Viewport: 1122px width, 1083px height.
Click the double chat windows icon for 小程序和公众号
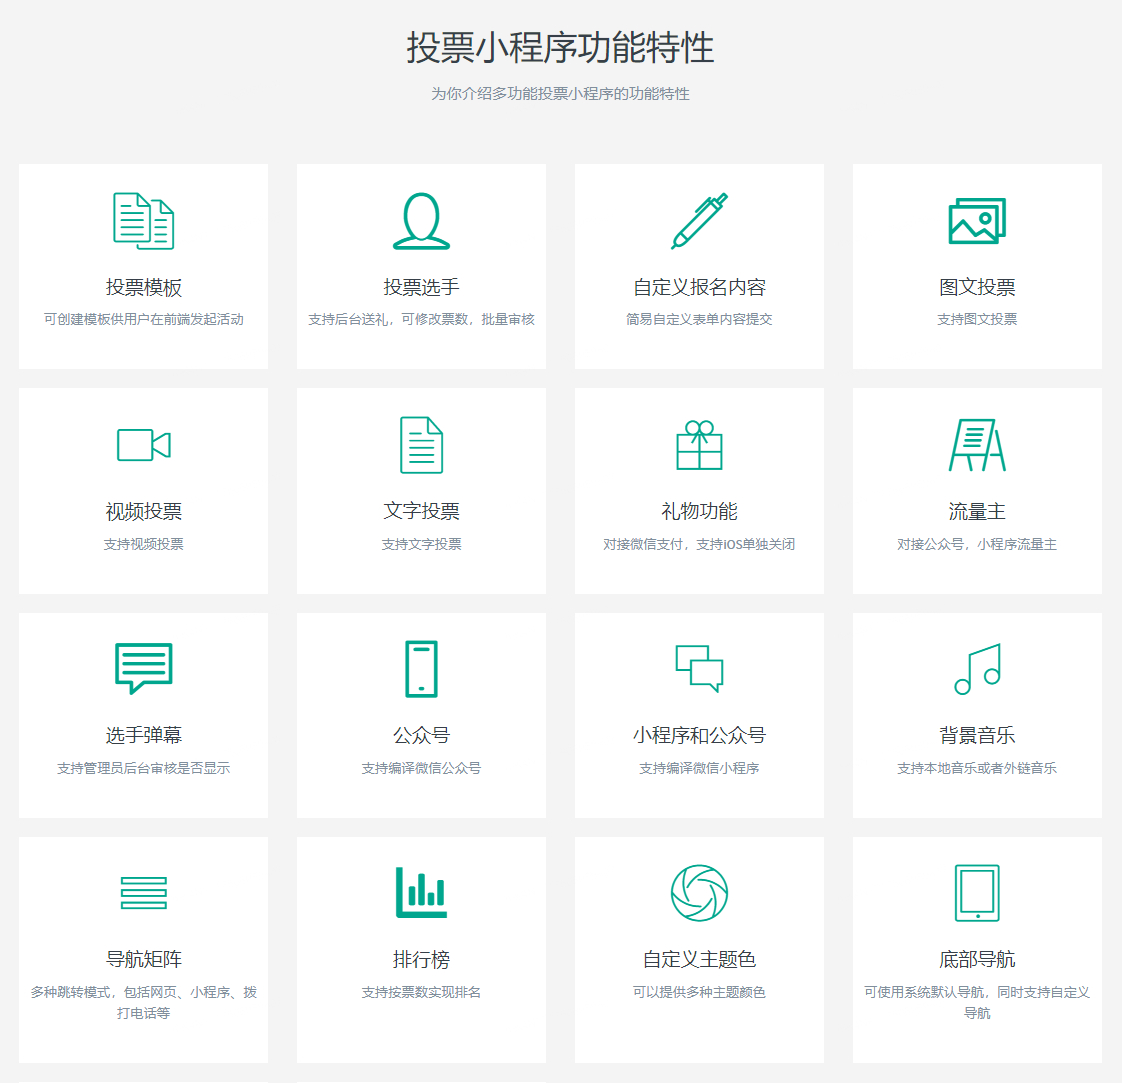[x=699, y=668]
